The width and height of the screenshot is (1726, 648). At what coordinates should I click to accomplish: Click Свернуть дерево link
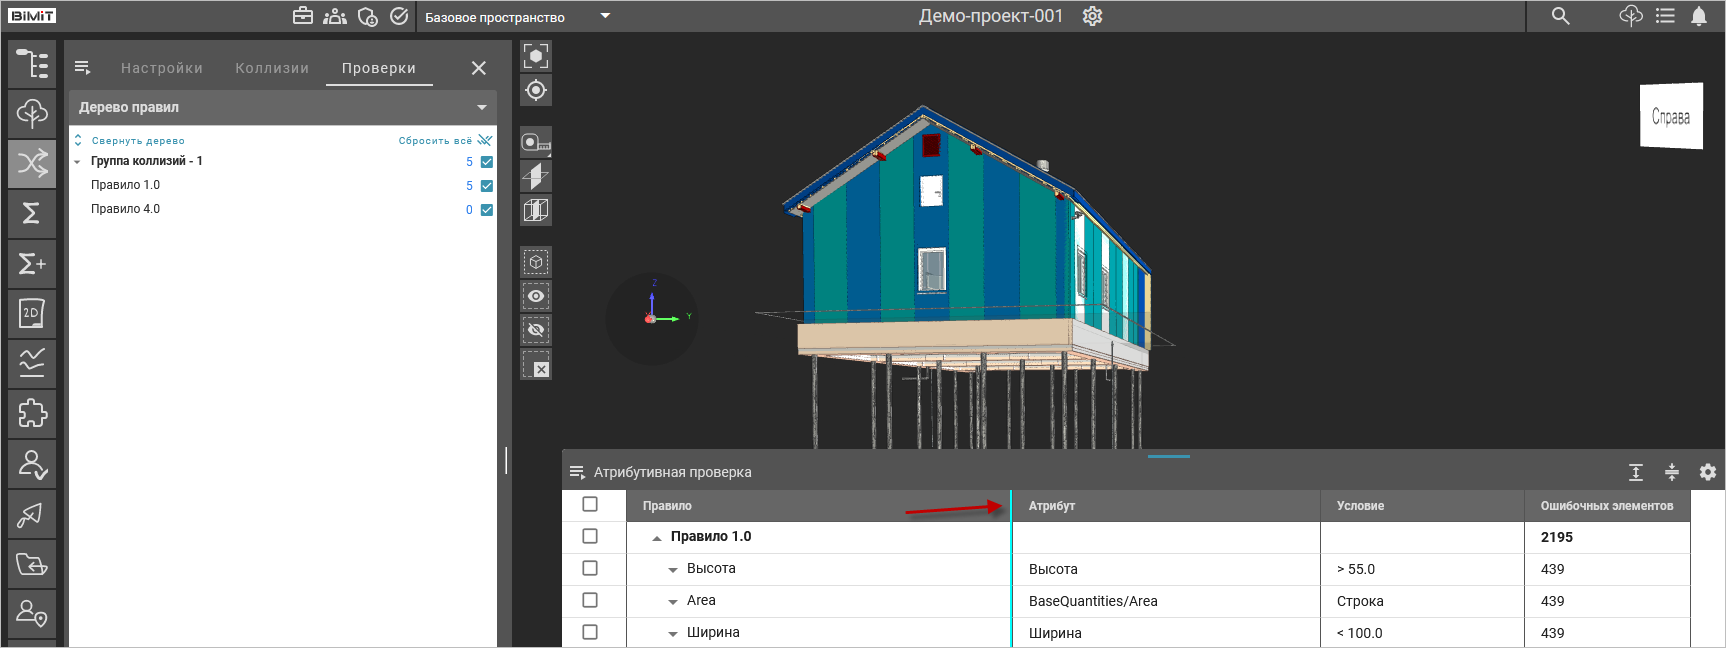coord(138,141)
